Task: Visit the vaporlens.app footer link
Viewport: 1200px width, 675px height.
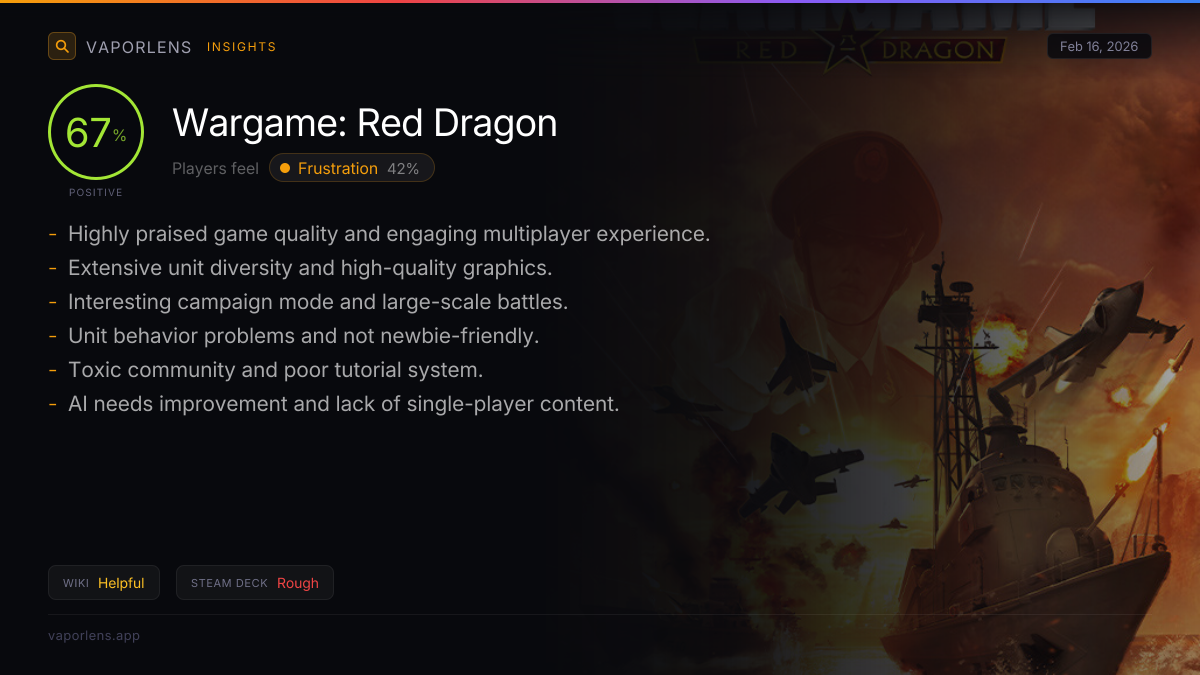Action: [94, 635]
